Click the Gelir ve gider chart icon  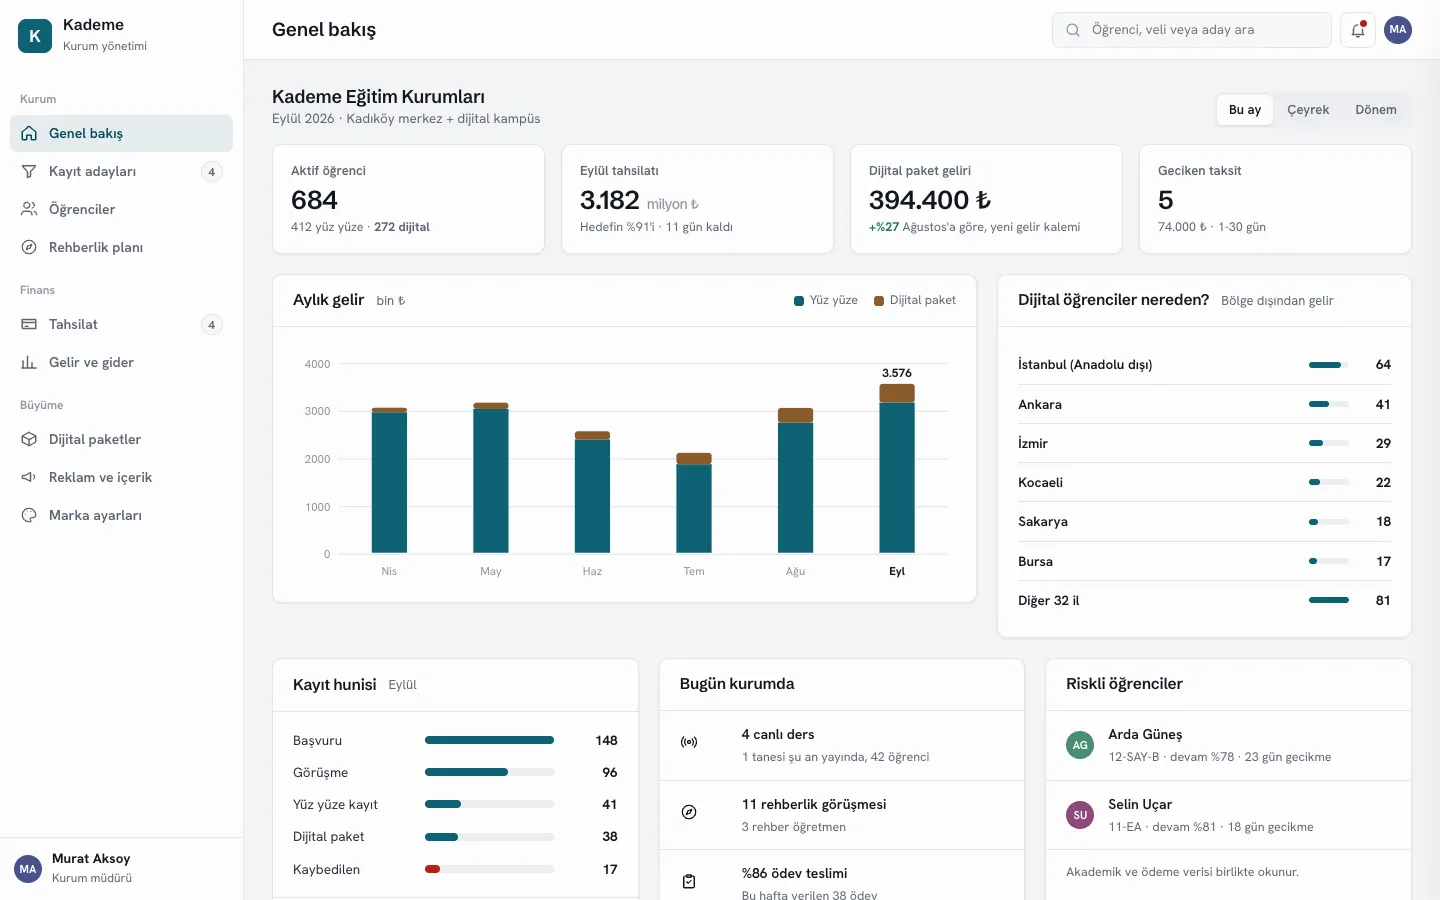tap(29, 362)
